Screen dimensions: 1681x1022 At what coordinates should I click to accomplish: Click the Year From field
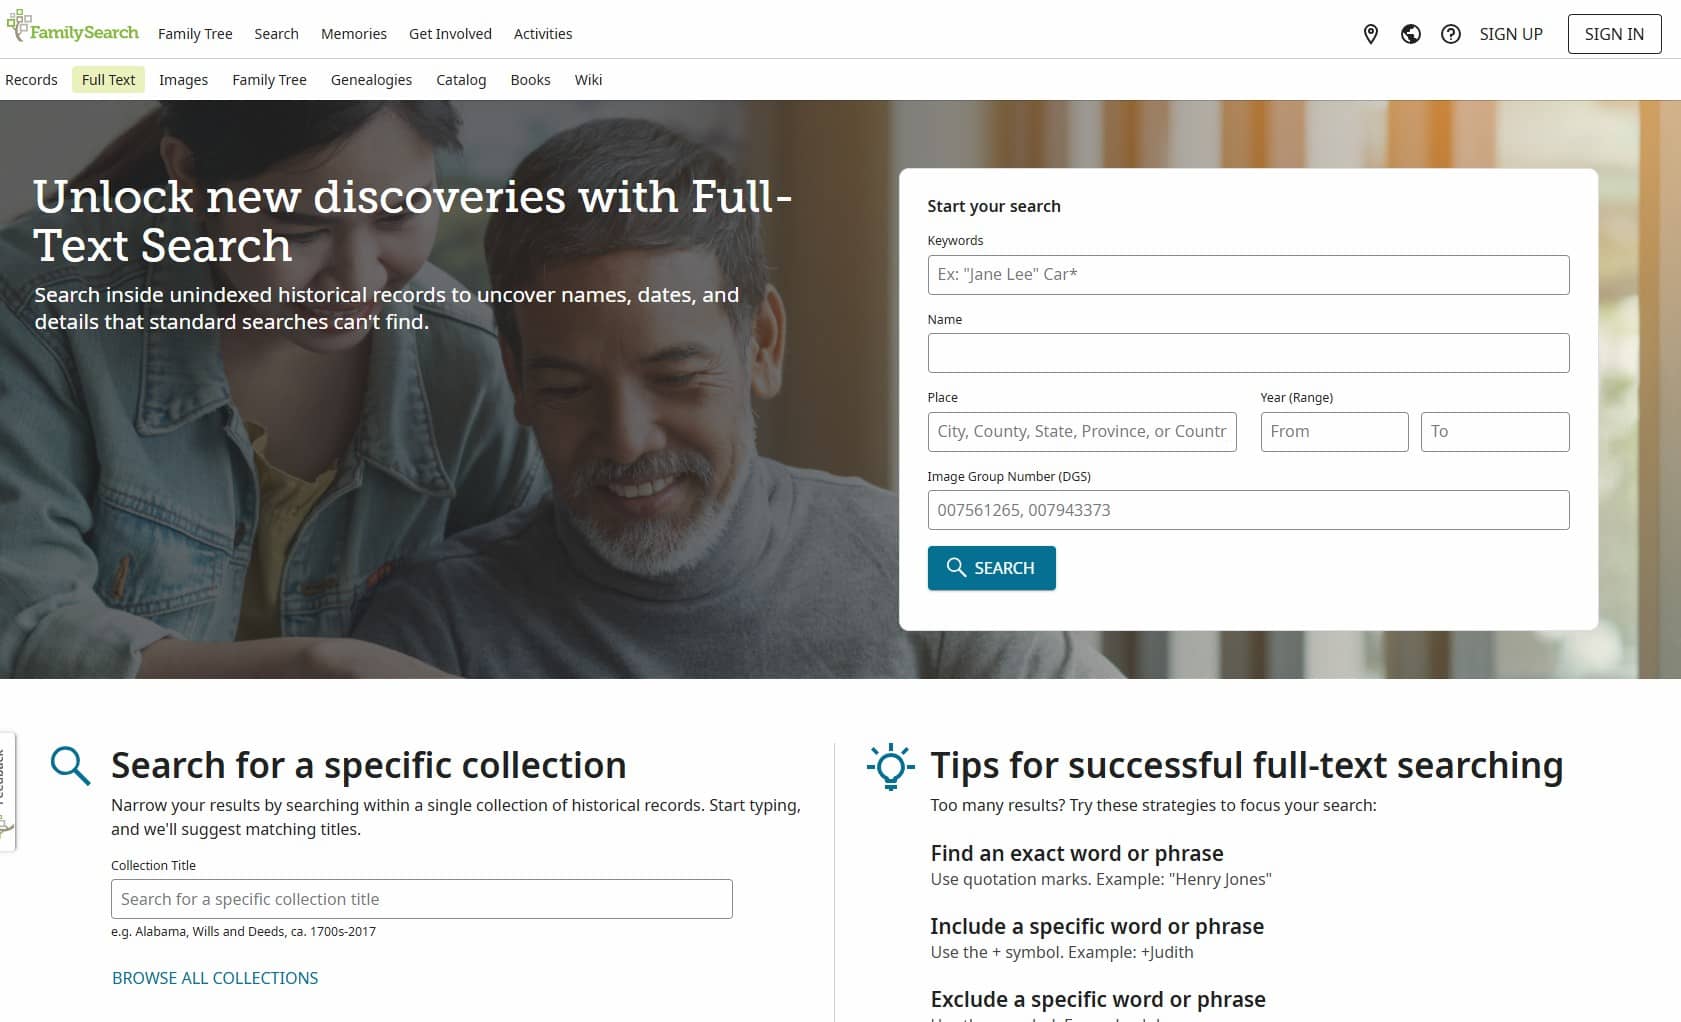point(1334,432)
